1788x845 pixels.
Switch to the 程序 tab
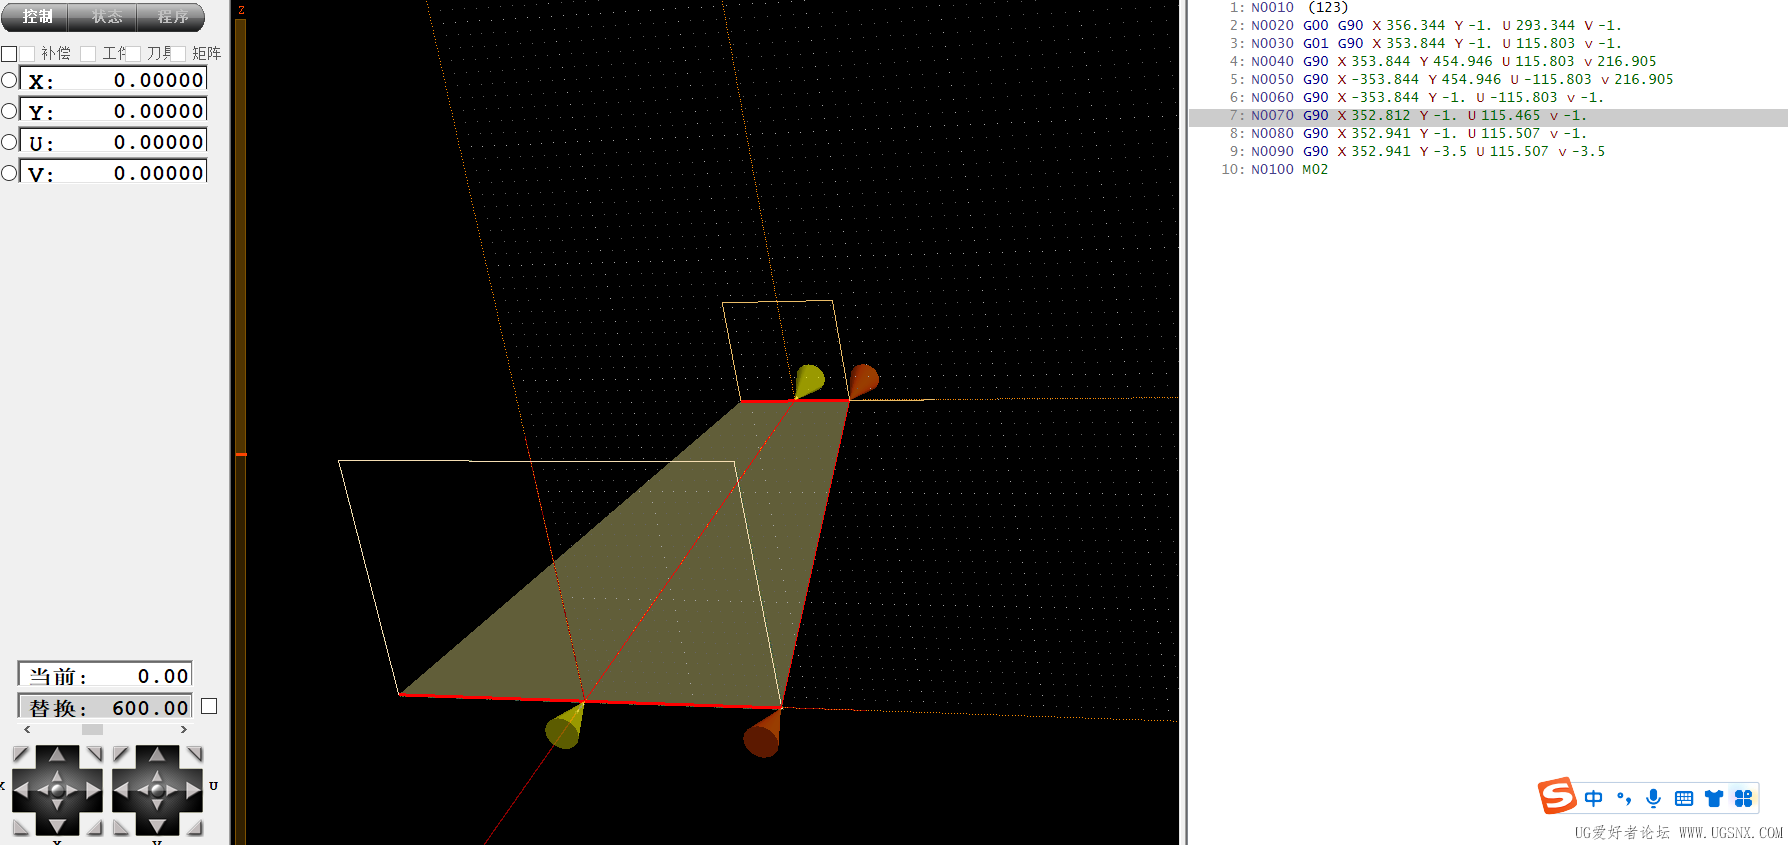172,17
